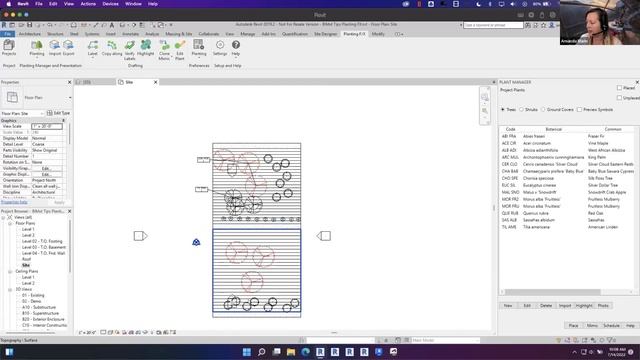
Task: Click the Place button in Plant Manager
Action: (573, 325)
